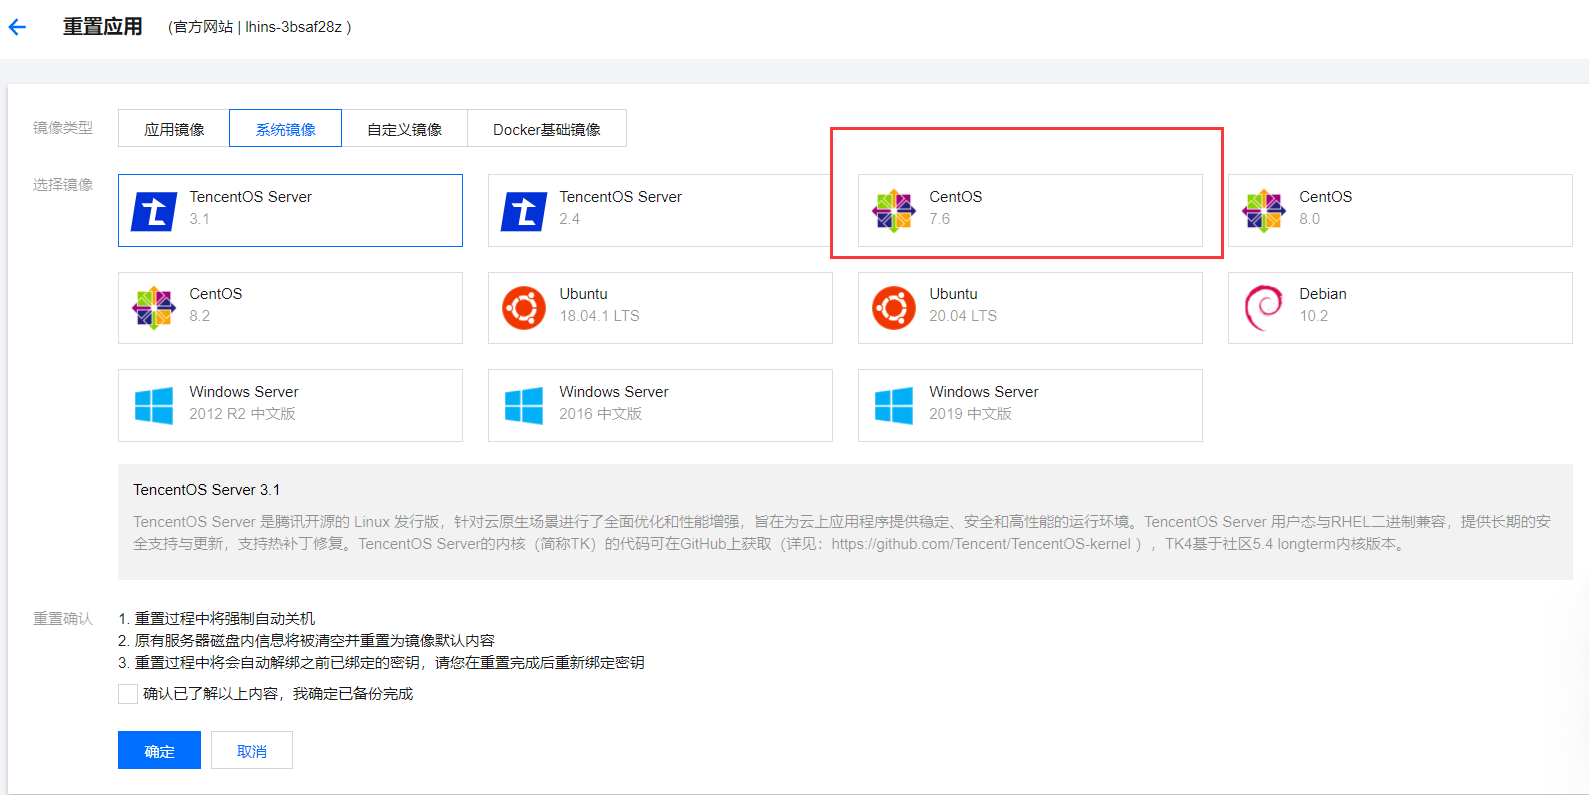Click the 取消 cancel button

(x=252, y=751)
